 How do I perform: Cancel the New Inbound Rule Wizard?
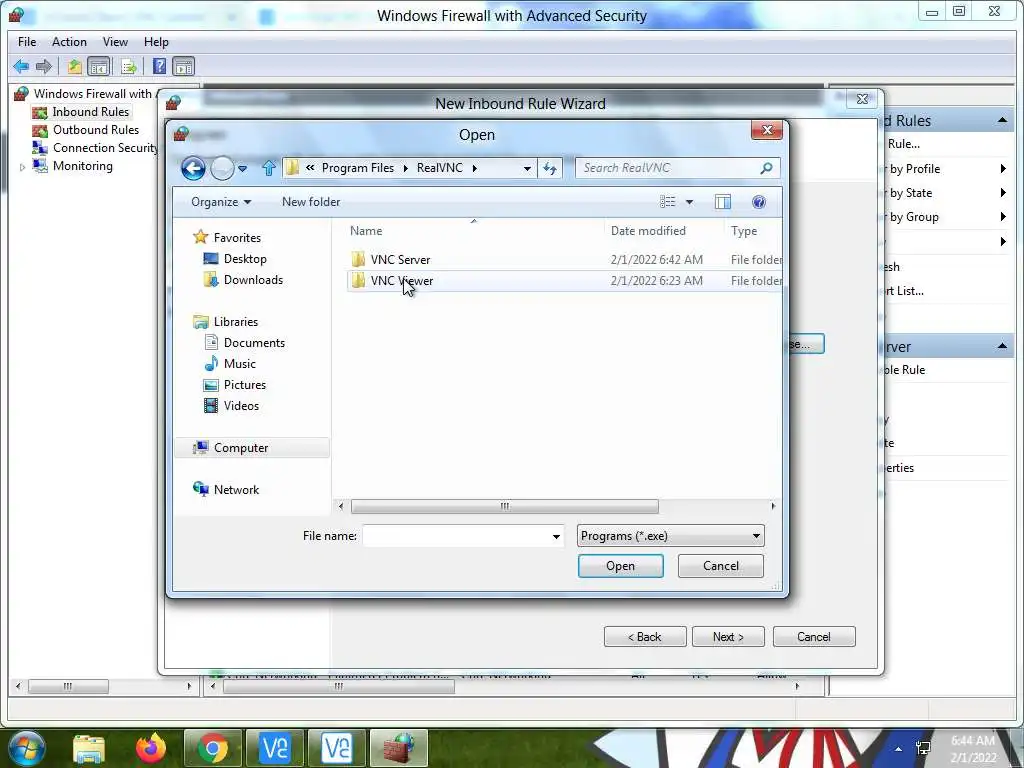pyautogui.click(x=814, y=637)
